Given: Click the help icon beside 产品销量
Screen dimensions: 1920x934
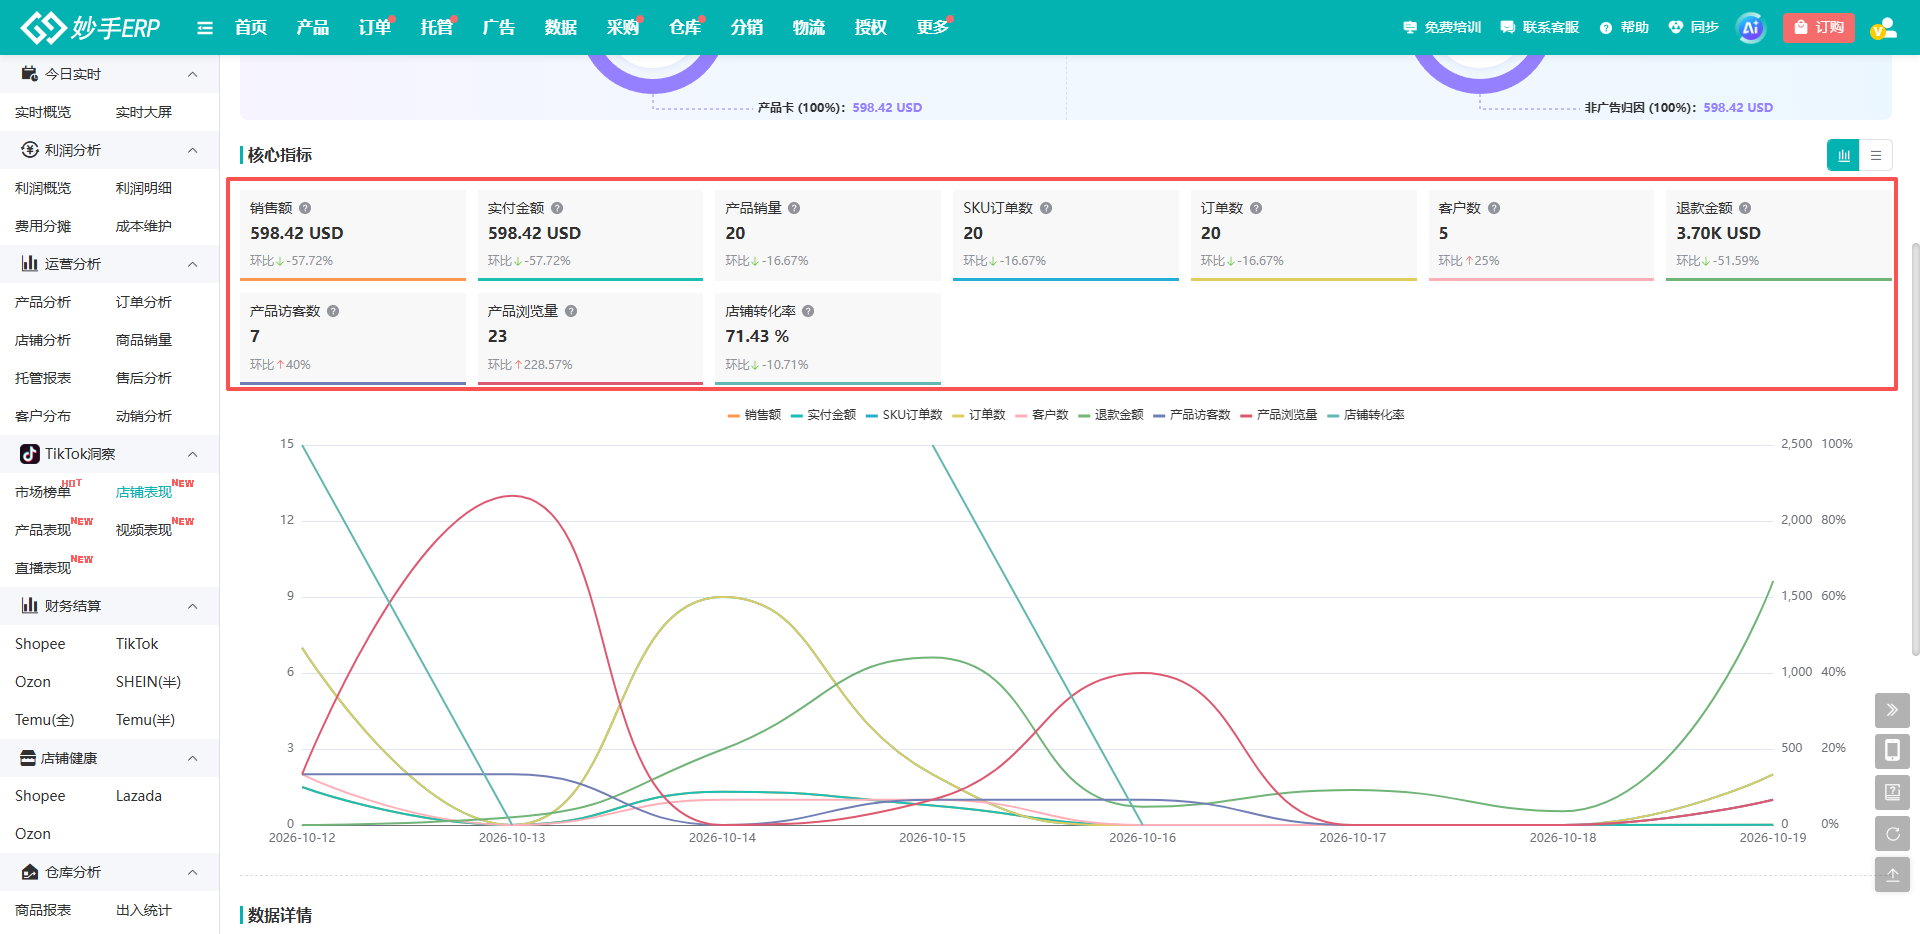Looking at the screenshot, I should [794, 208].
